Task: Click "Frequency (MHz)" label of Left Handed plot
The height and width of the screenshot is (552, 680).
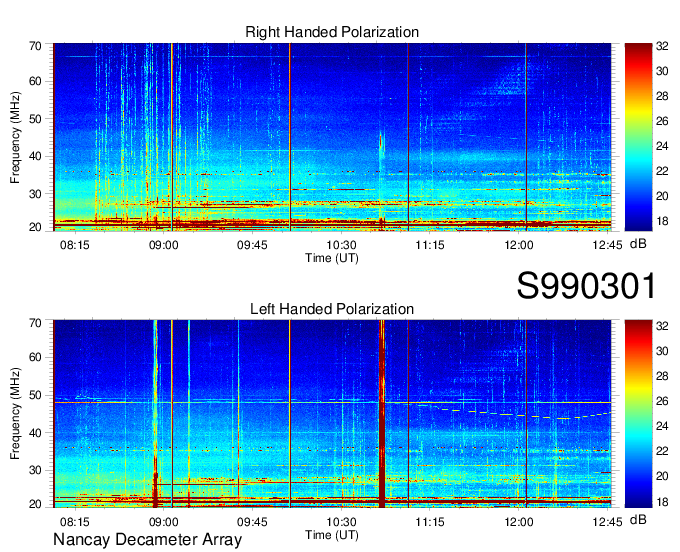Action: pyautogui.click(x=15, y=414)
